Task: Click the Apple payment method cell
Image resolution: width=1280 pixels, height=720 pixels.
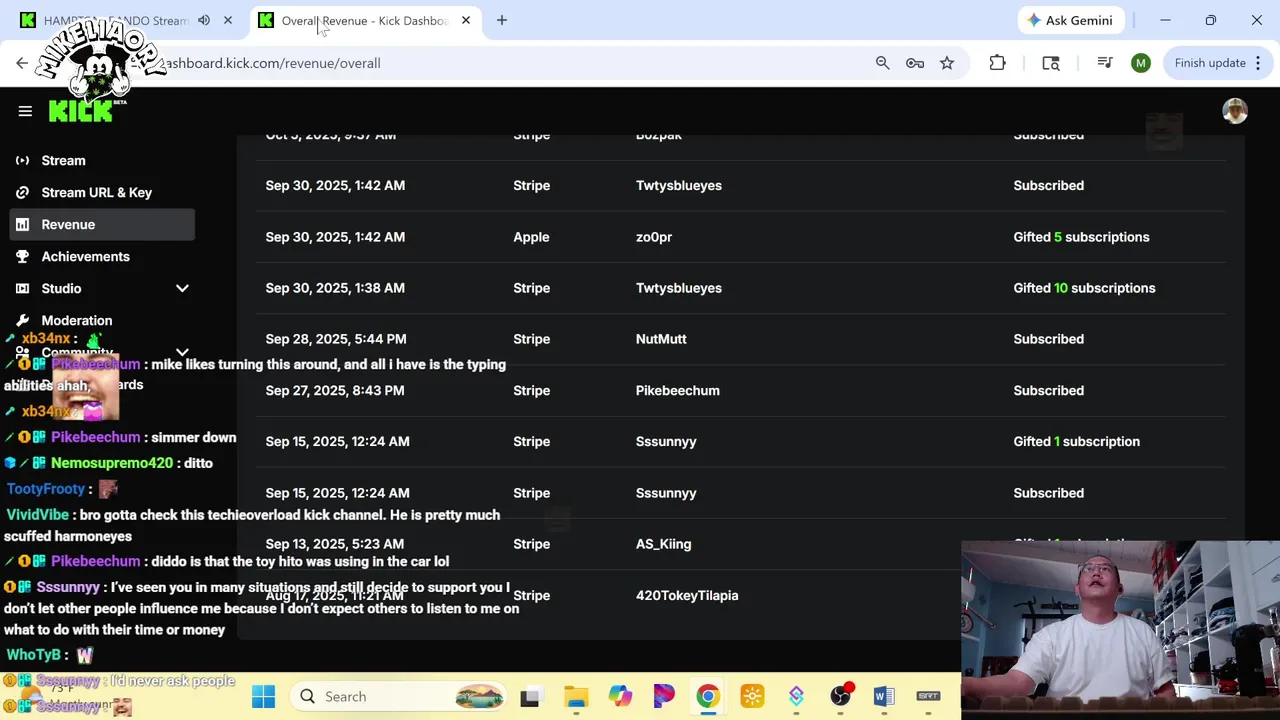Action: coord(531,237)
